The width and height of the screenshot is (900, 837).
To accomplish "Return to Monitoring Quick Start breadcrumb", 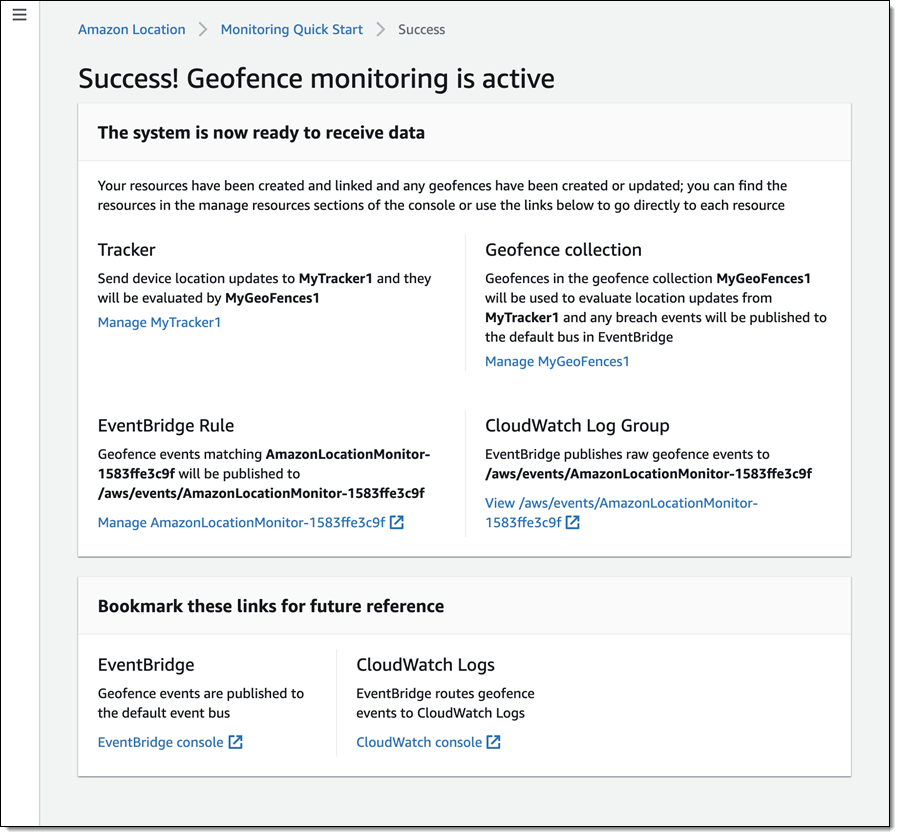I will 292,29.
